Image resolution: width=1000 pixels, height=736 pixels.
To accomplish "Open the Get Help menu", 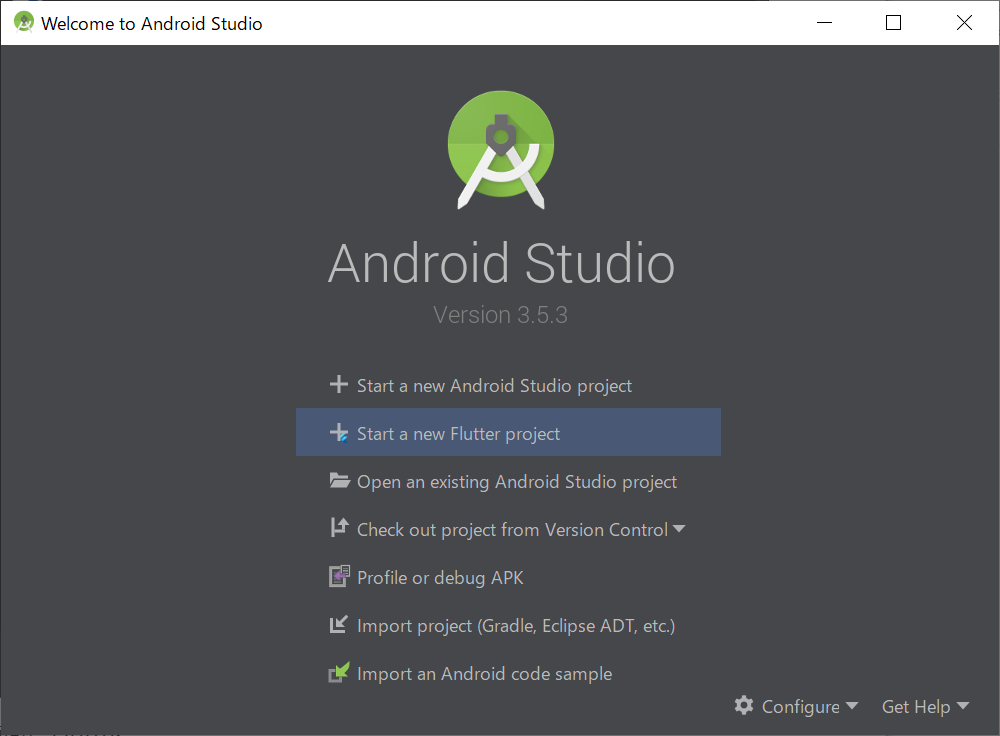I will (925, 707).
